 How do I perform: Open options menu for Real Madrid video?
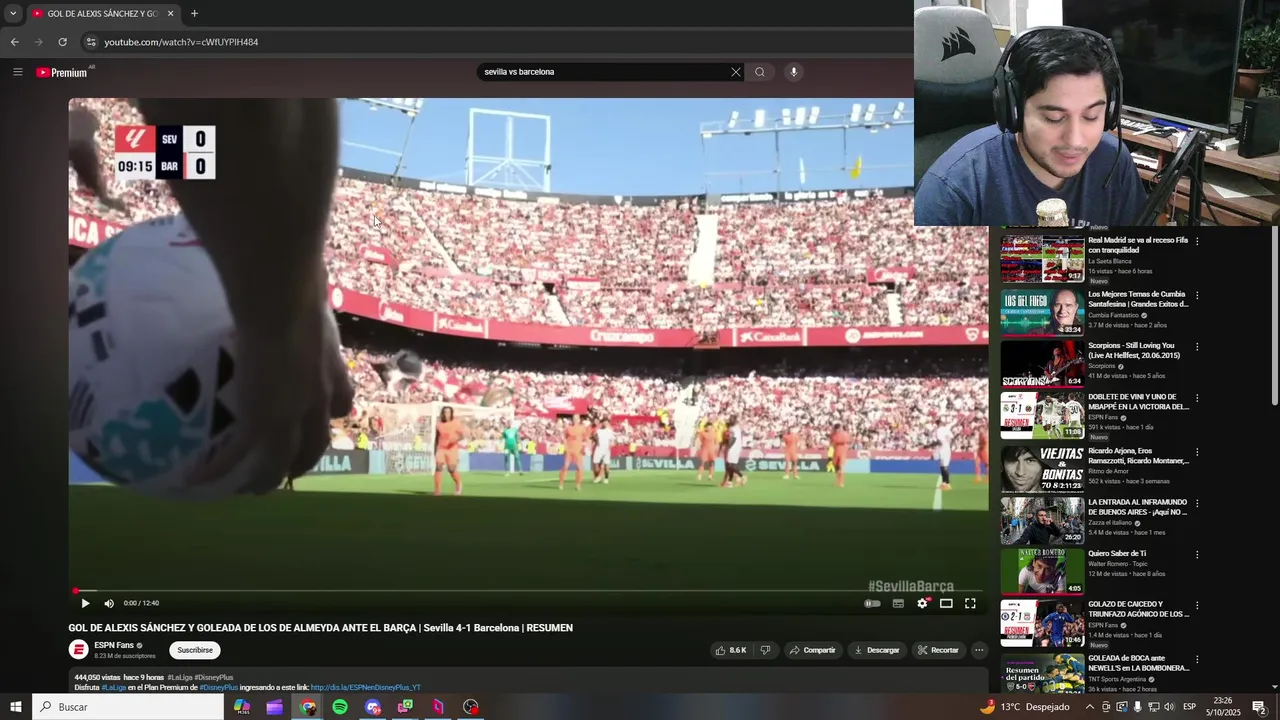tap(1197, 241)
